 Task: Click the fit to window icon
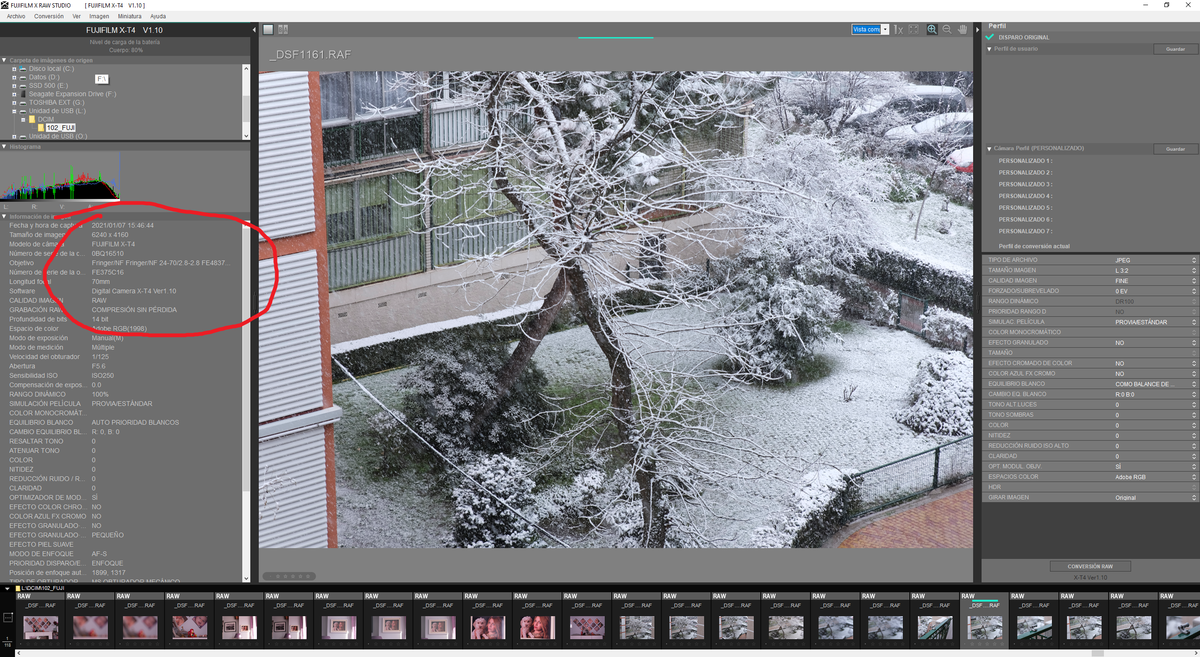(913, 30)
